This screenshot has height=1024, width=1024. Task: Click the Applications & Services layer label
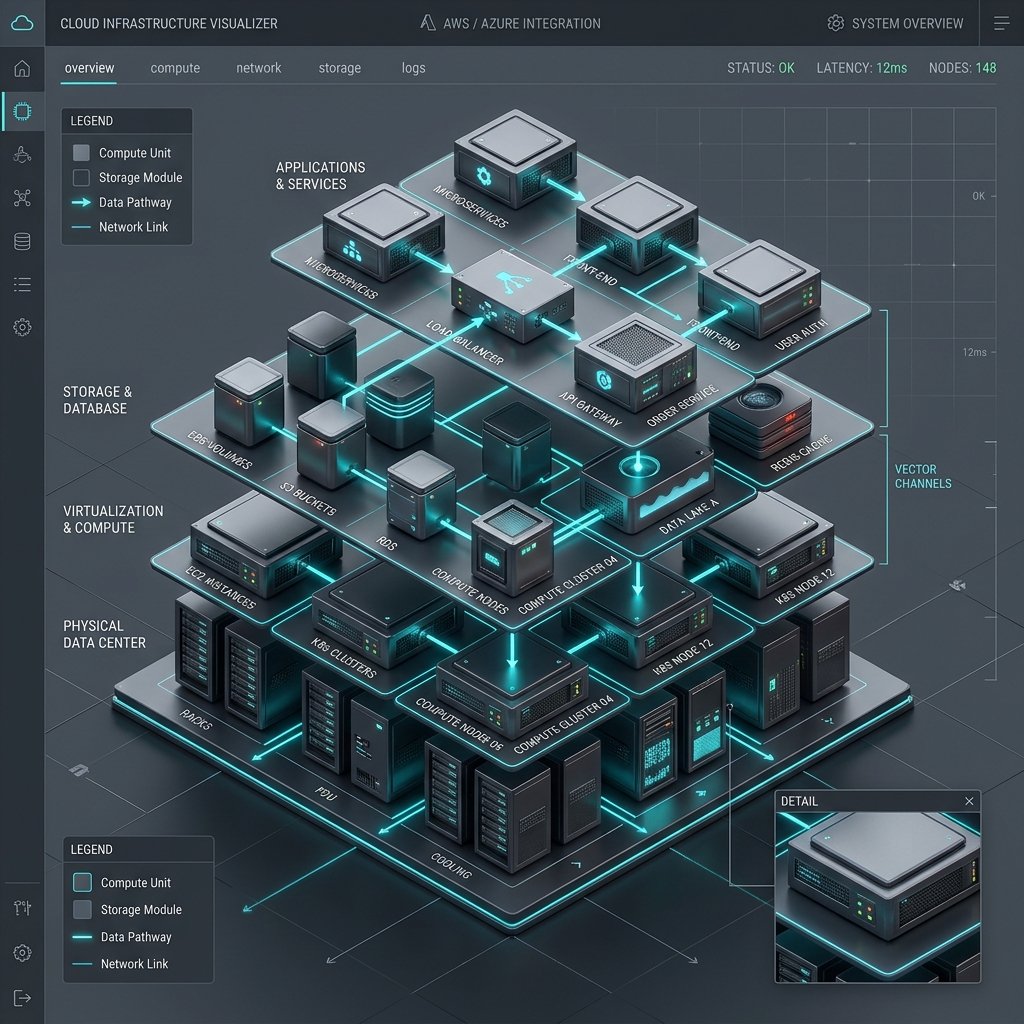point(320,176)
